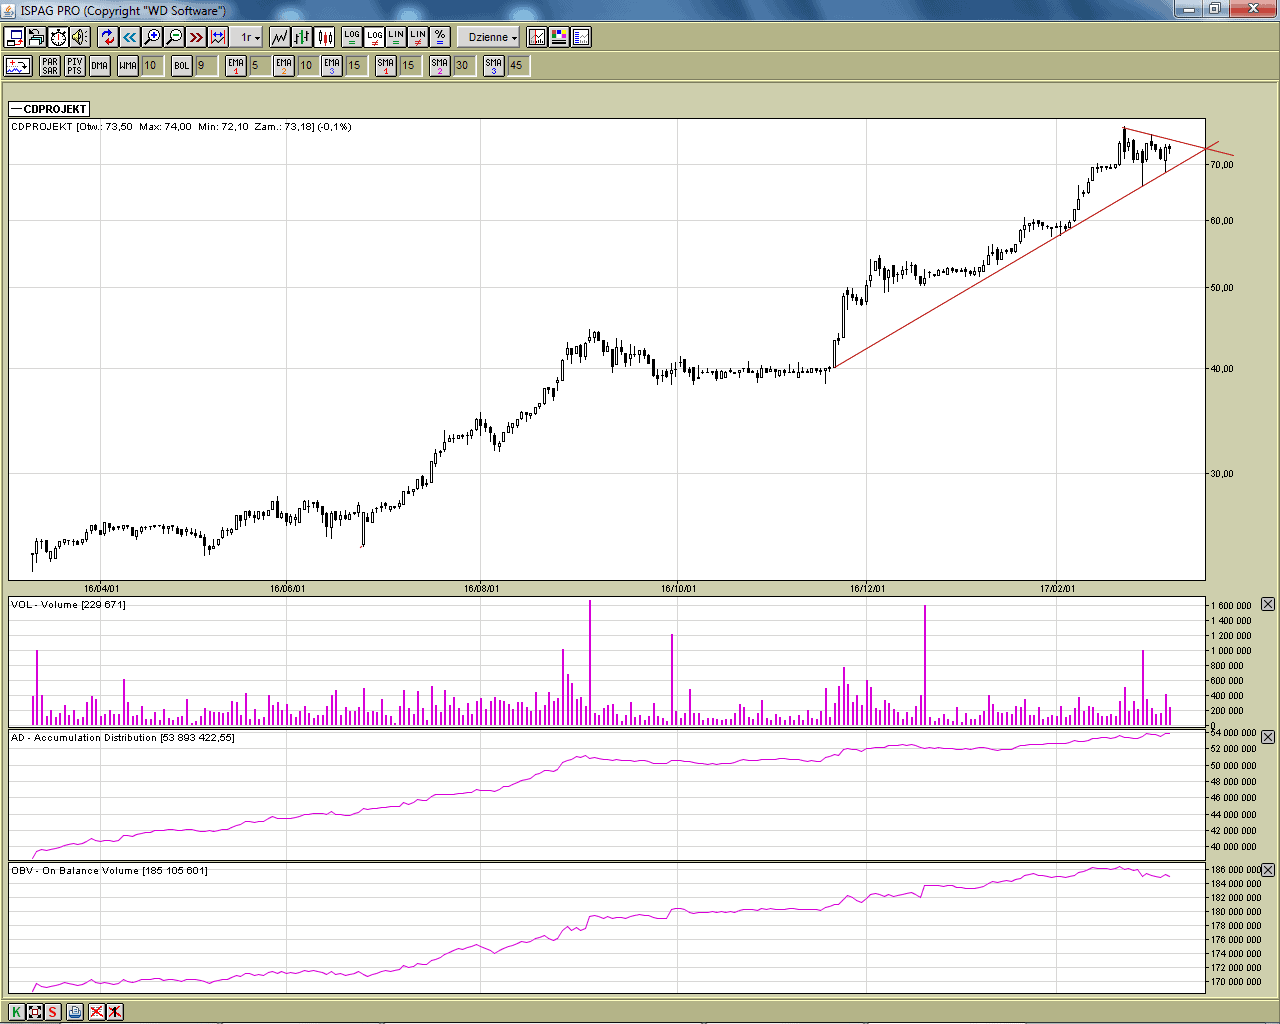Viewport: 1280px width, 1024px height.
Task: Click the zoom in magnifier icon
Action: pyautogui.click(x=152, y=37)
